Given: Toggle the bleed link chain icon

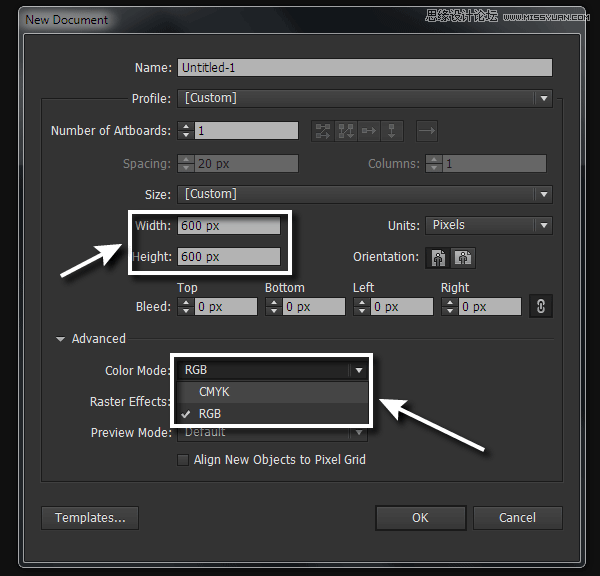Looking at the screenshot, I should (541, 307).
